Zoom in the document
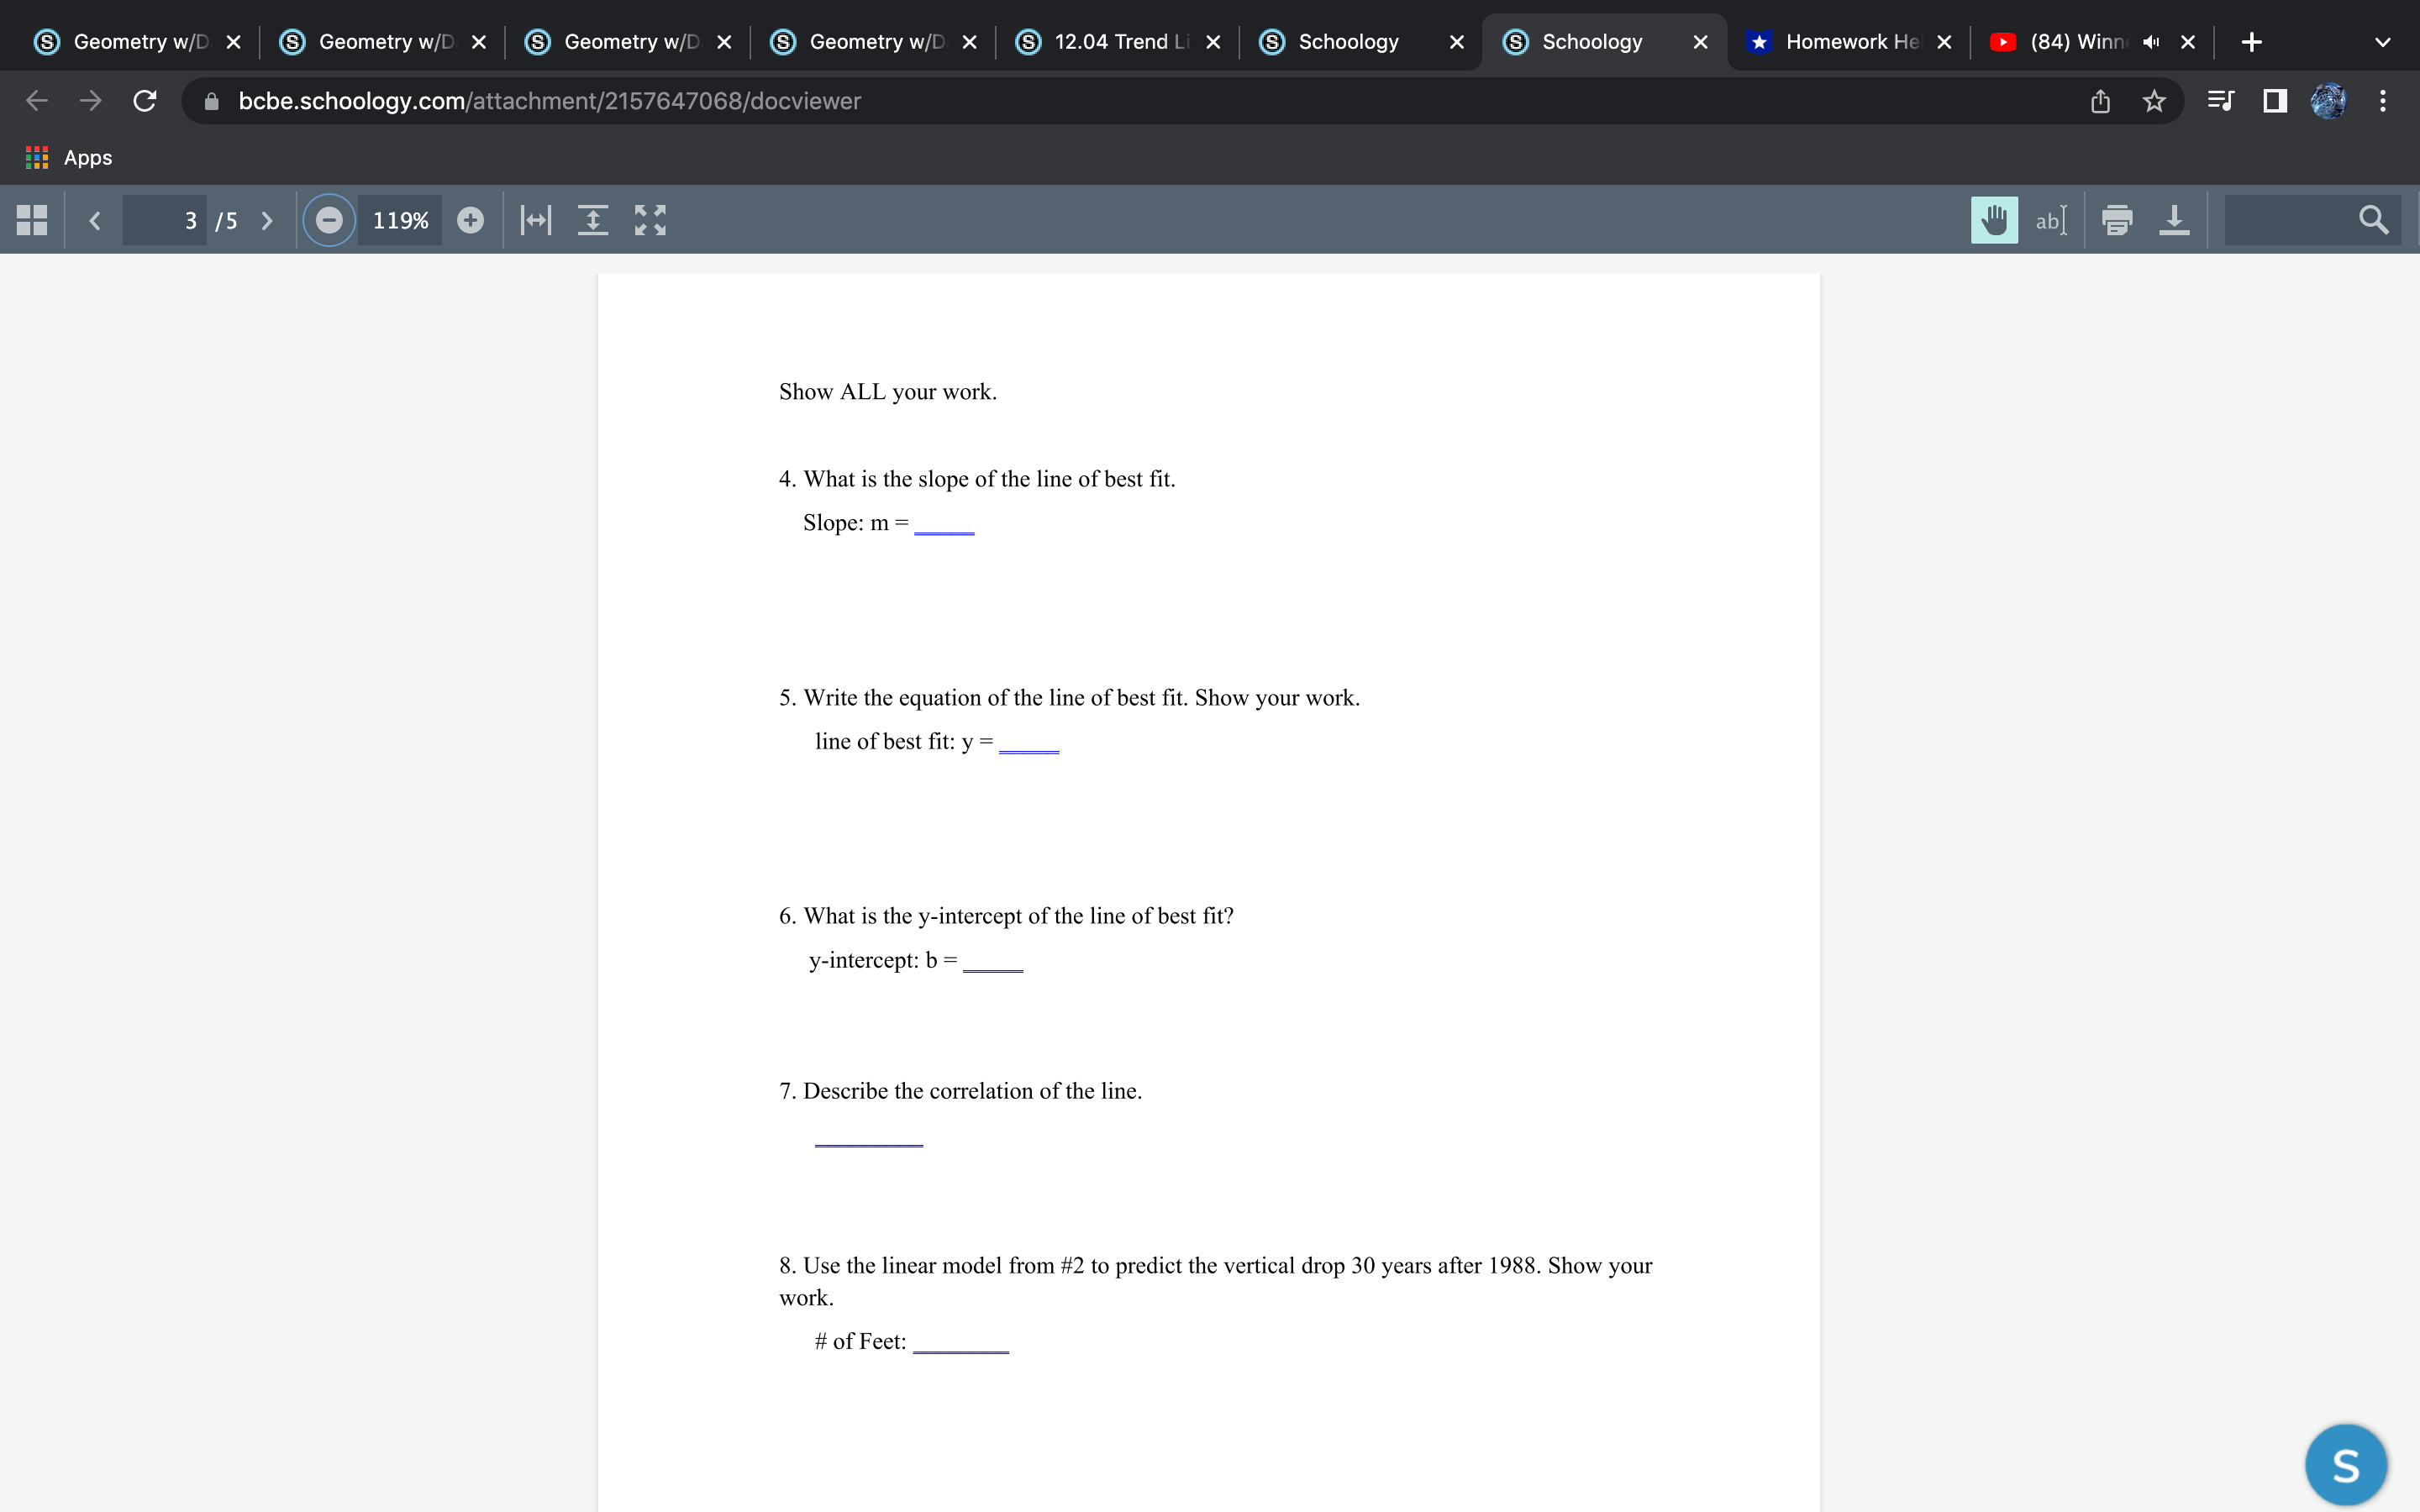The image size is (2420, 1512). click(x=470, y=220)
